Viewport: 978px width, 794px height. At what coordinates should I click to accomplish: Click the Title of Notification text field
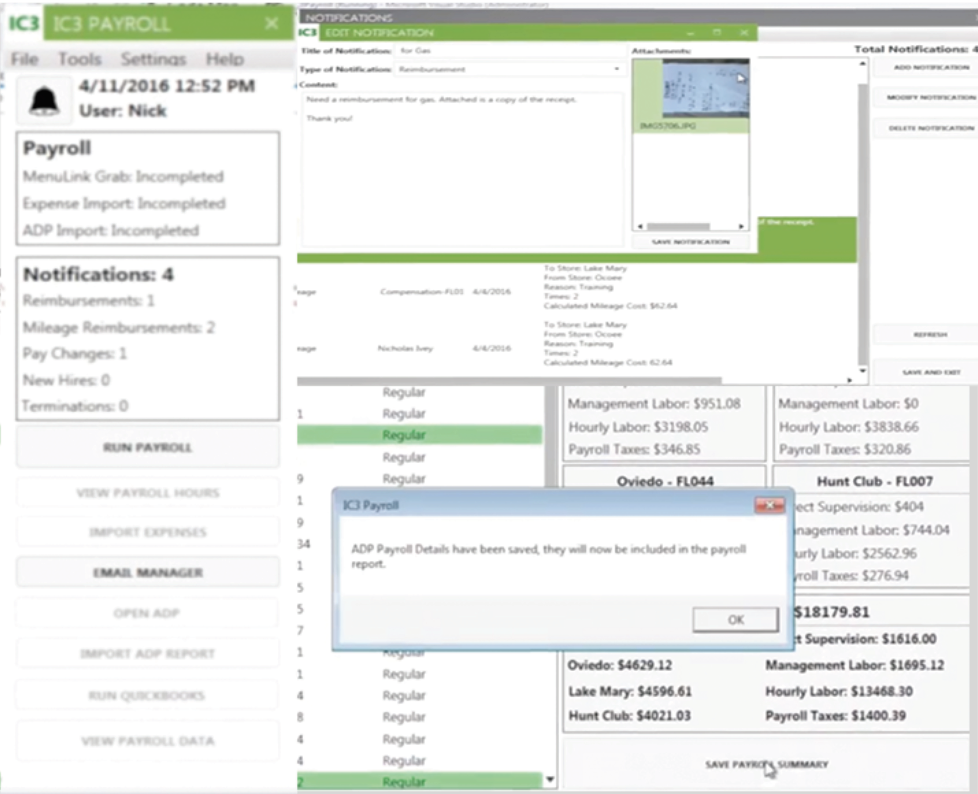tap(510, 50)
